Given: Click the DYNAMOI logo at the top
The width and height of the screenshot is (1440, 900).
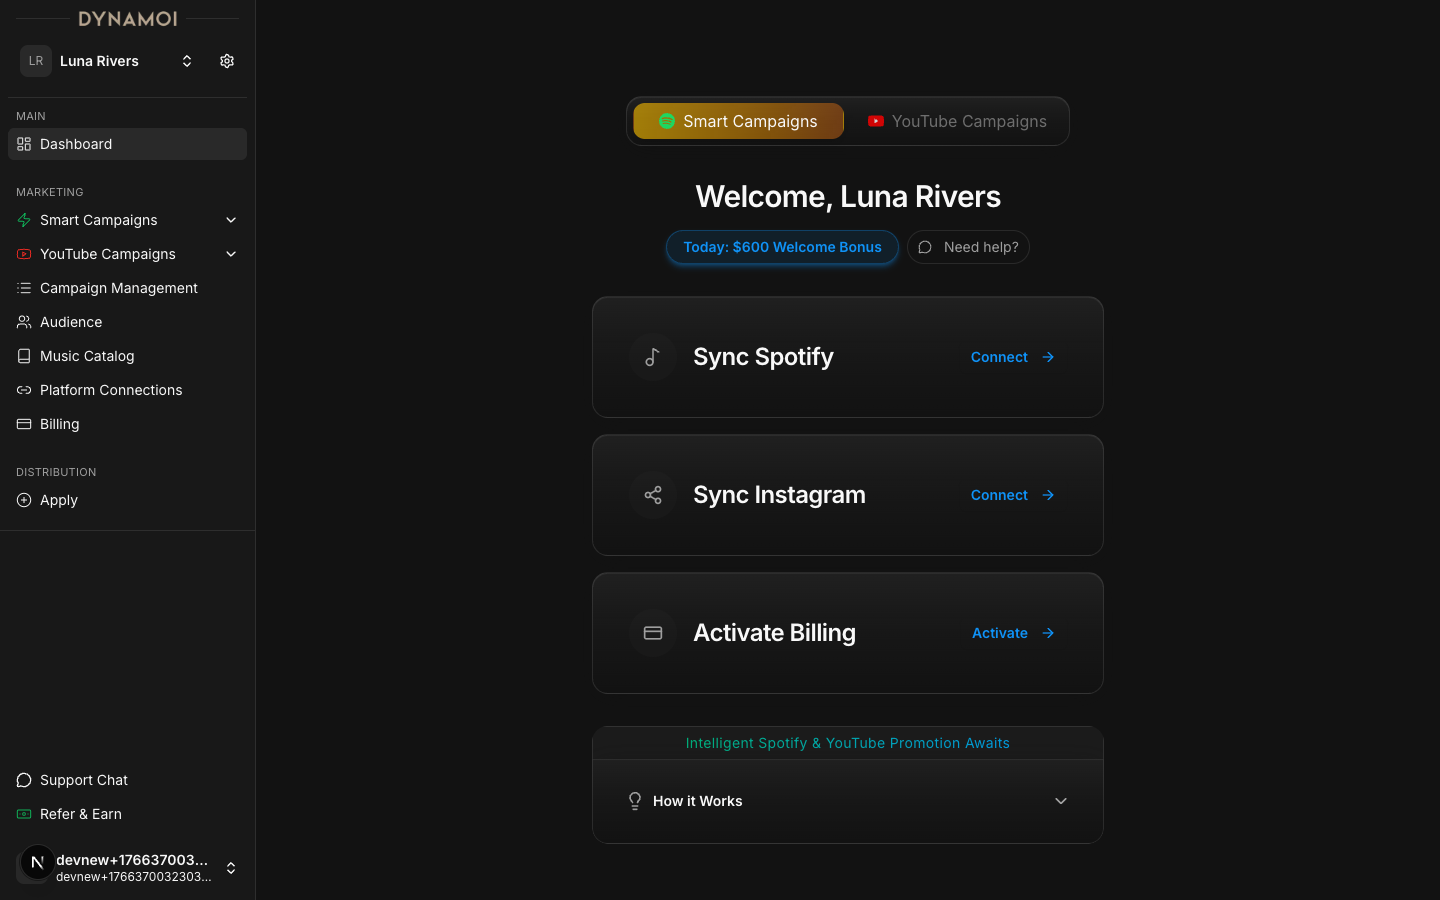Looking at the screenshot, I should click(x=128, y=19).
